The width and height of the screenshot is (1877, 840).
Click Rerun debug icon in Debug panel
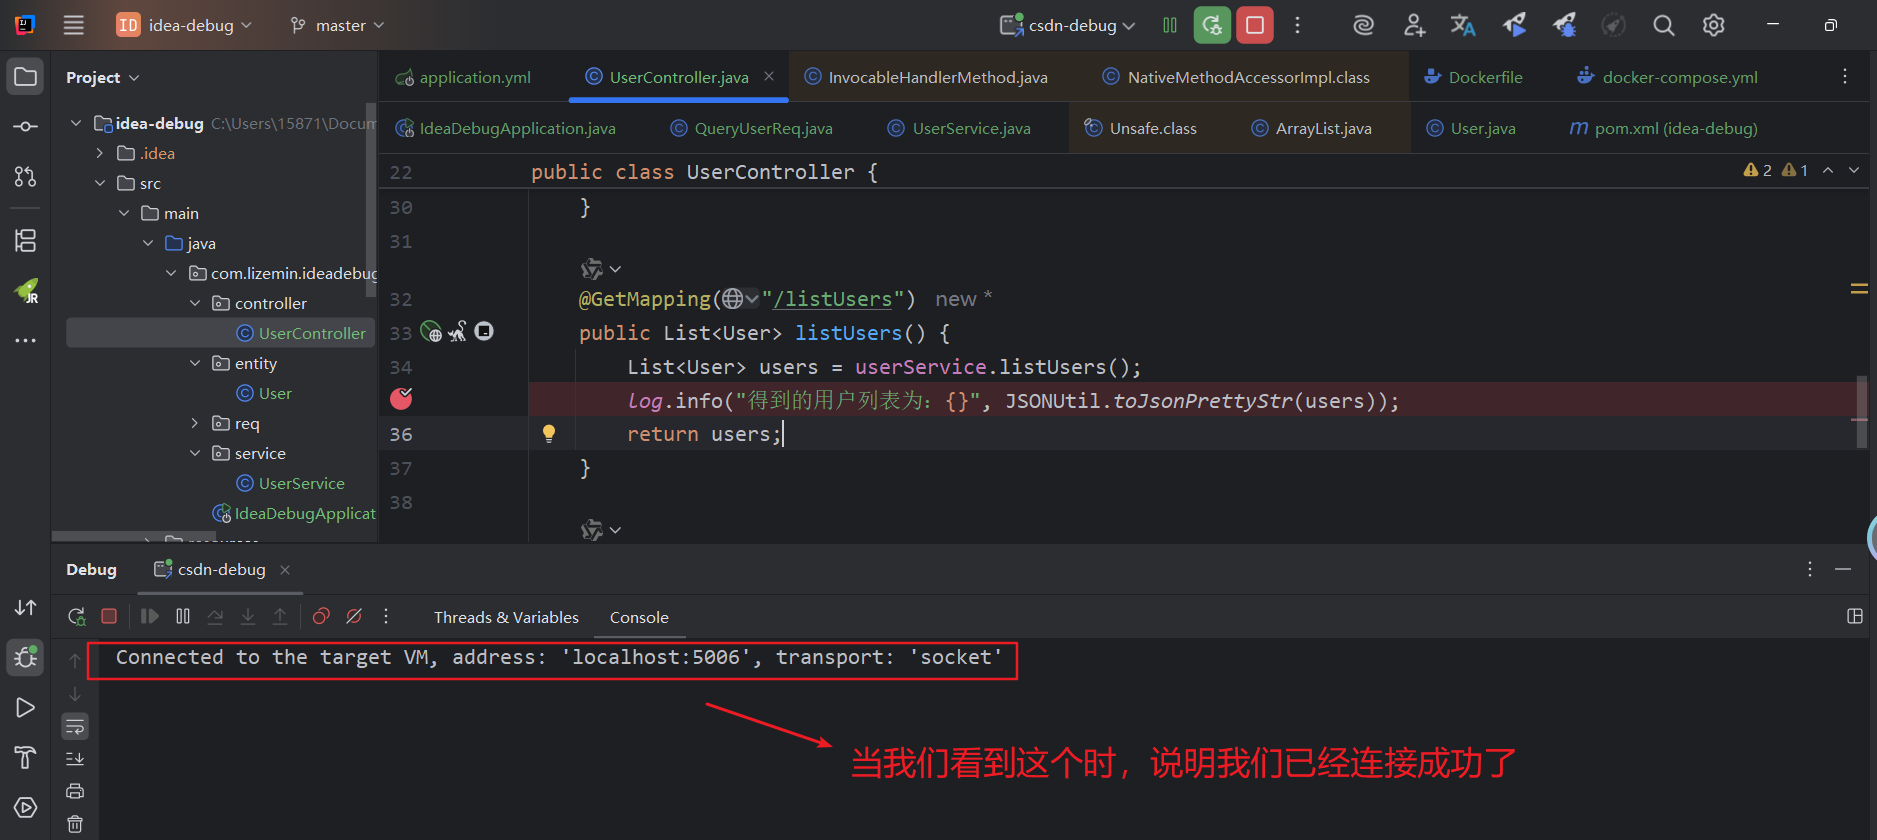point(77,617)
